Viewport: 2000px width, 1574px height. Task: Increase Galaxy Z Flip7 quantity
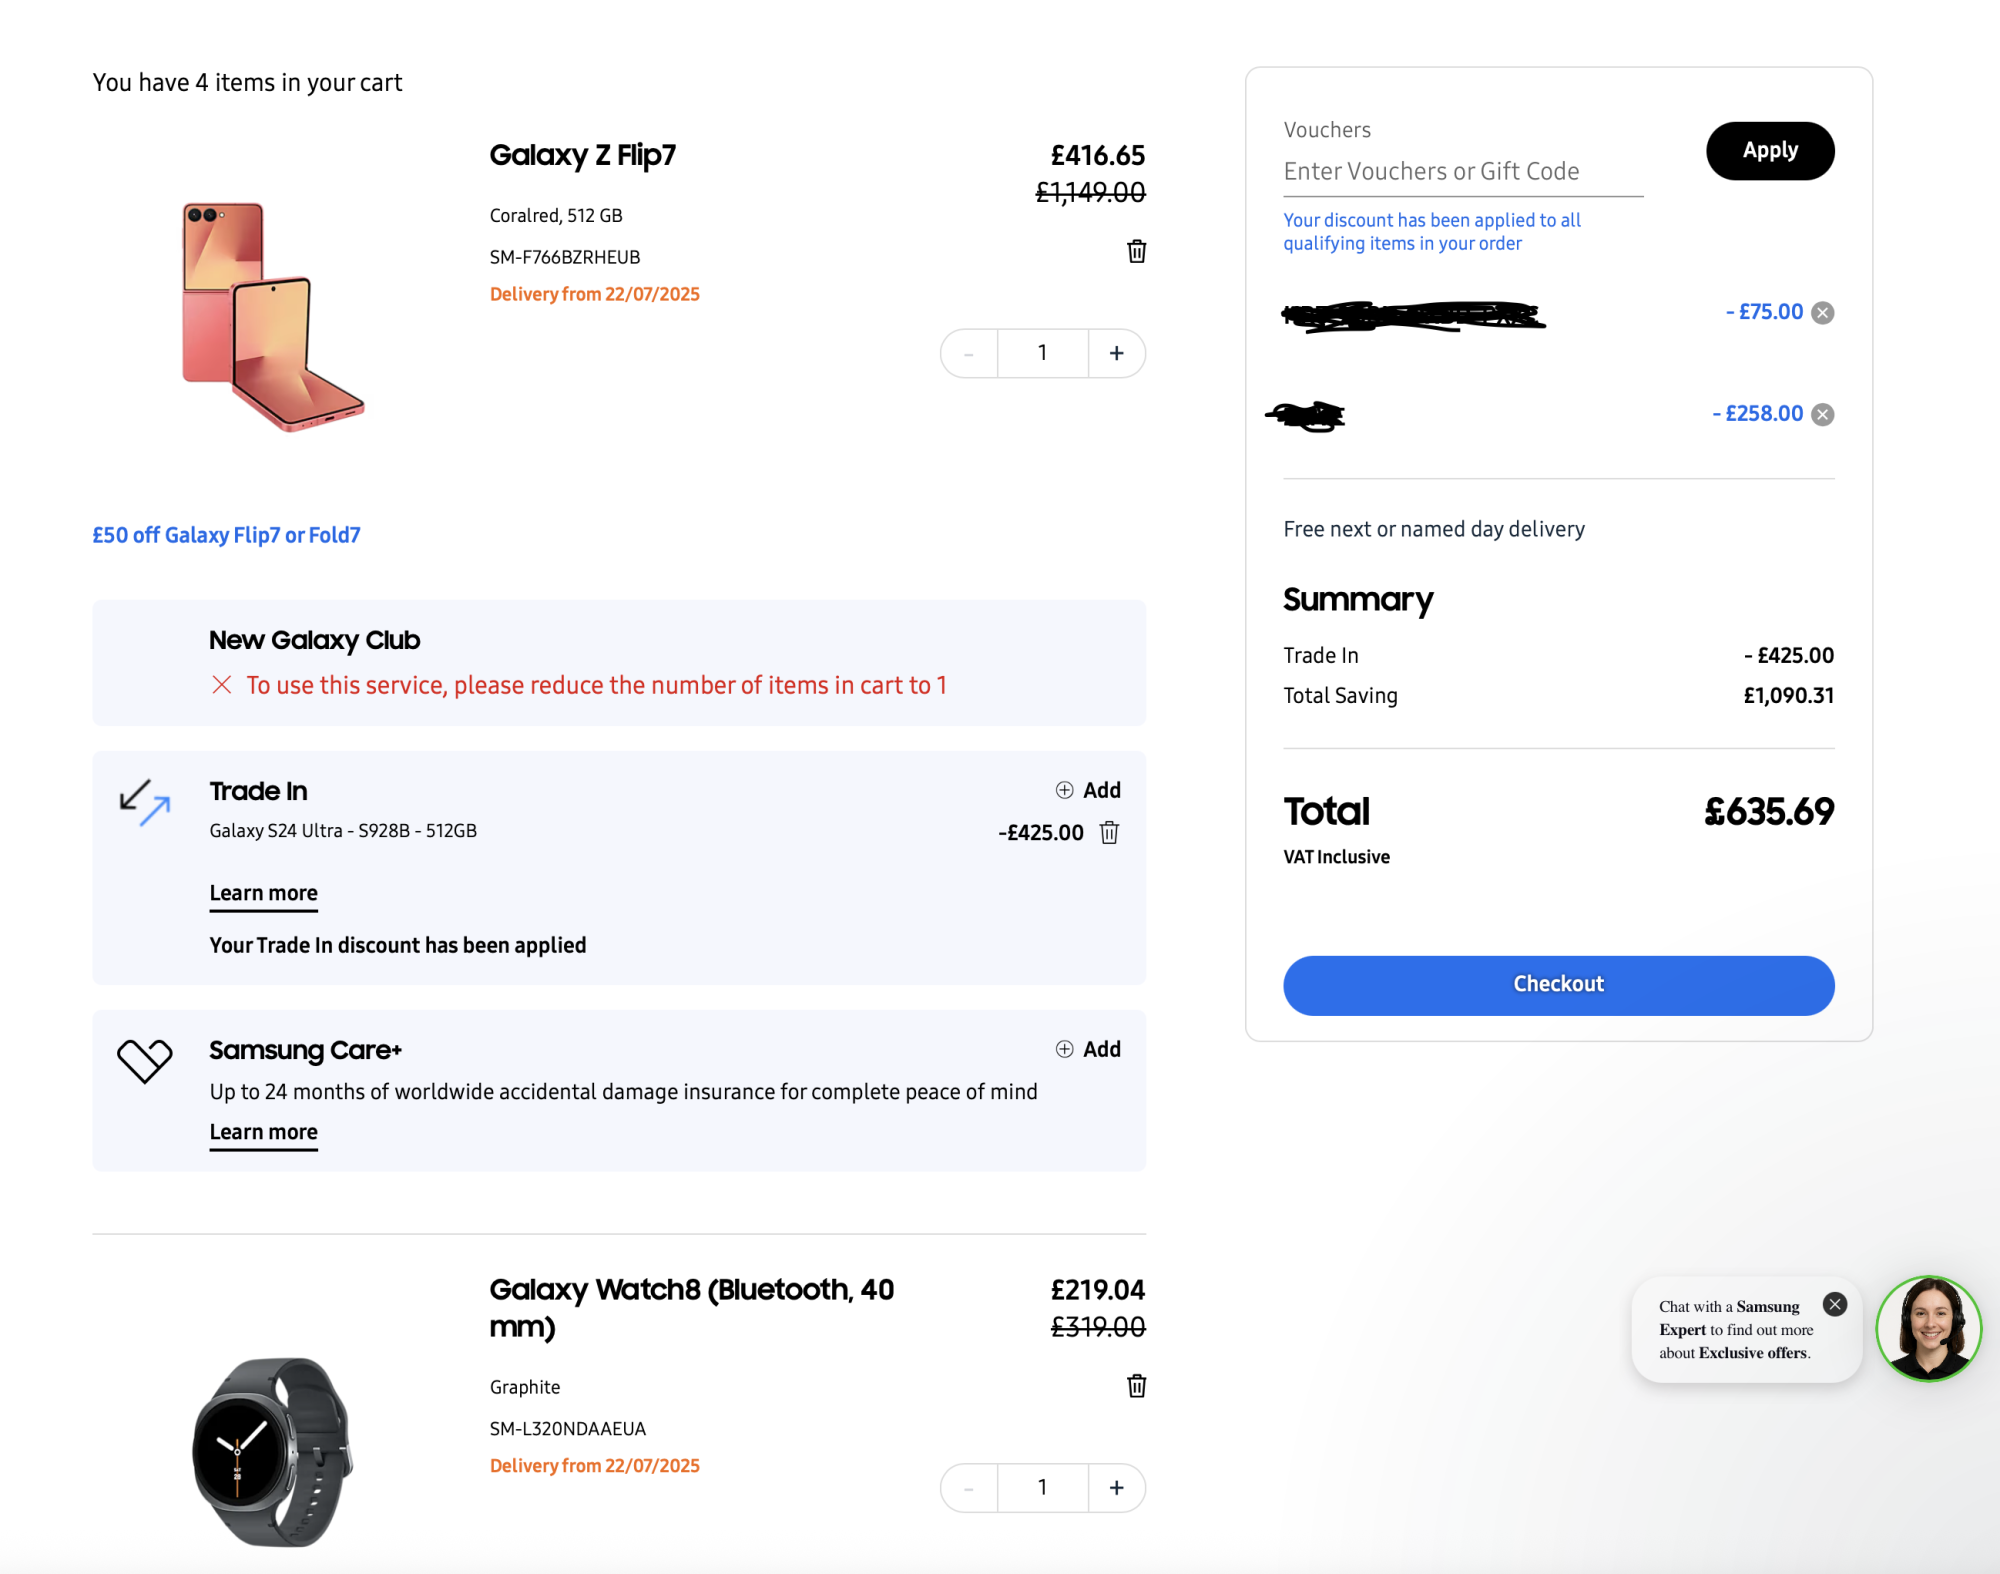coord(1116,353)
